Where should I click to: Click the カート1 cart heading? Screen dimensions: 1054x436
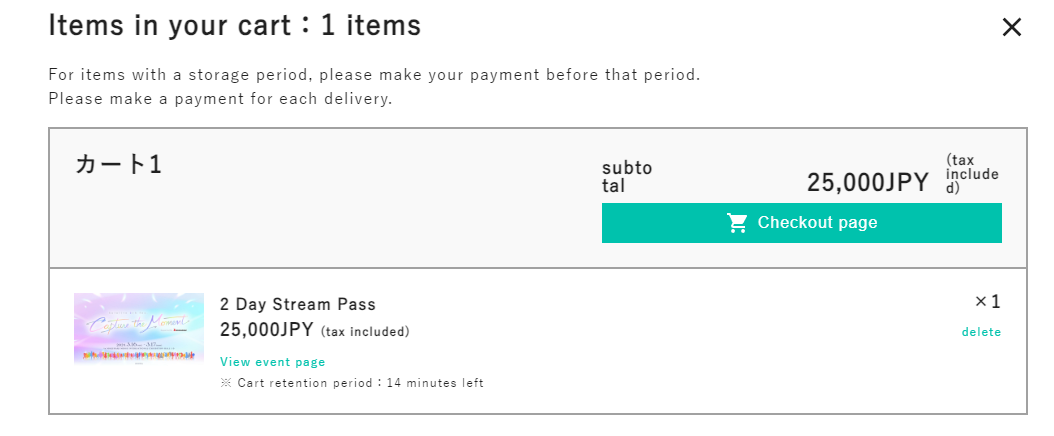[x=118, y=165]
